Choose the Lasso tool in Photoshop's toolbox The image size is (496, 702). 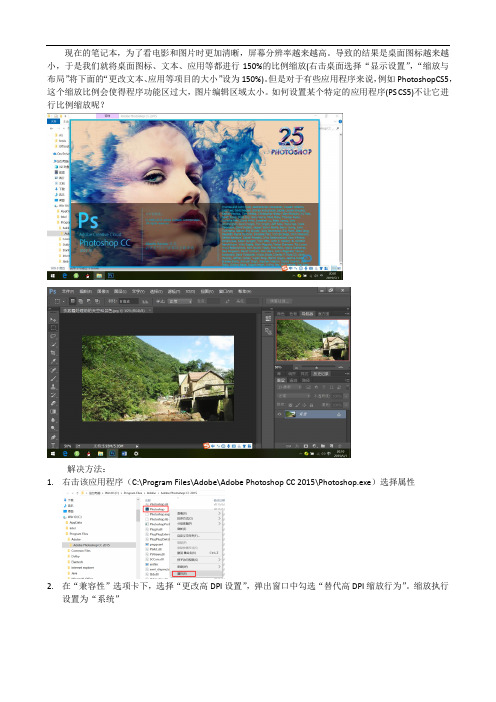pos(53,336)
